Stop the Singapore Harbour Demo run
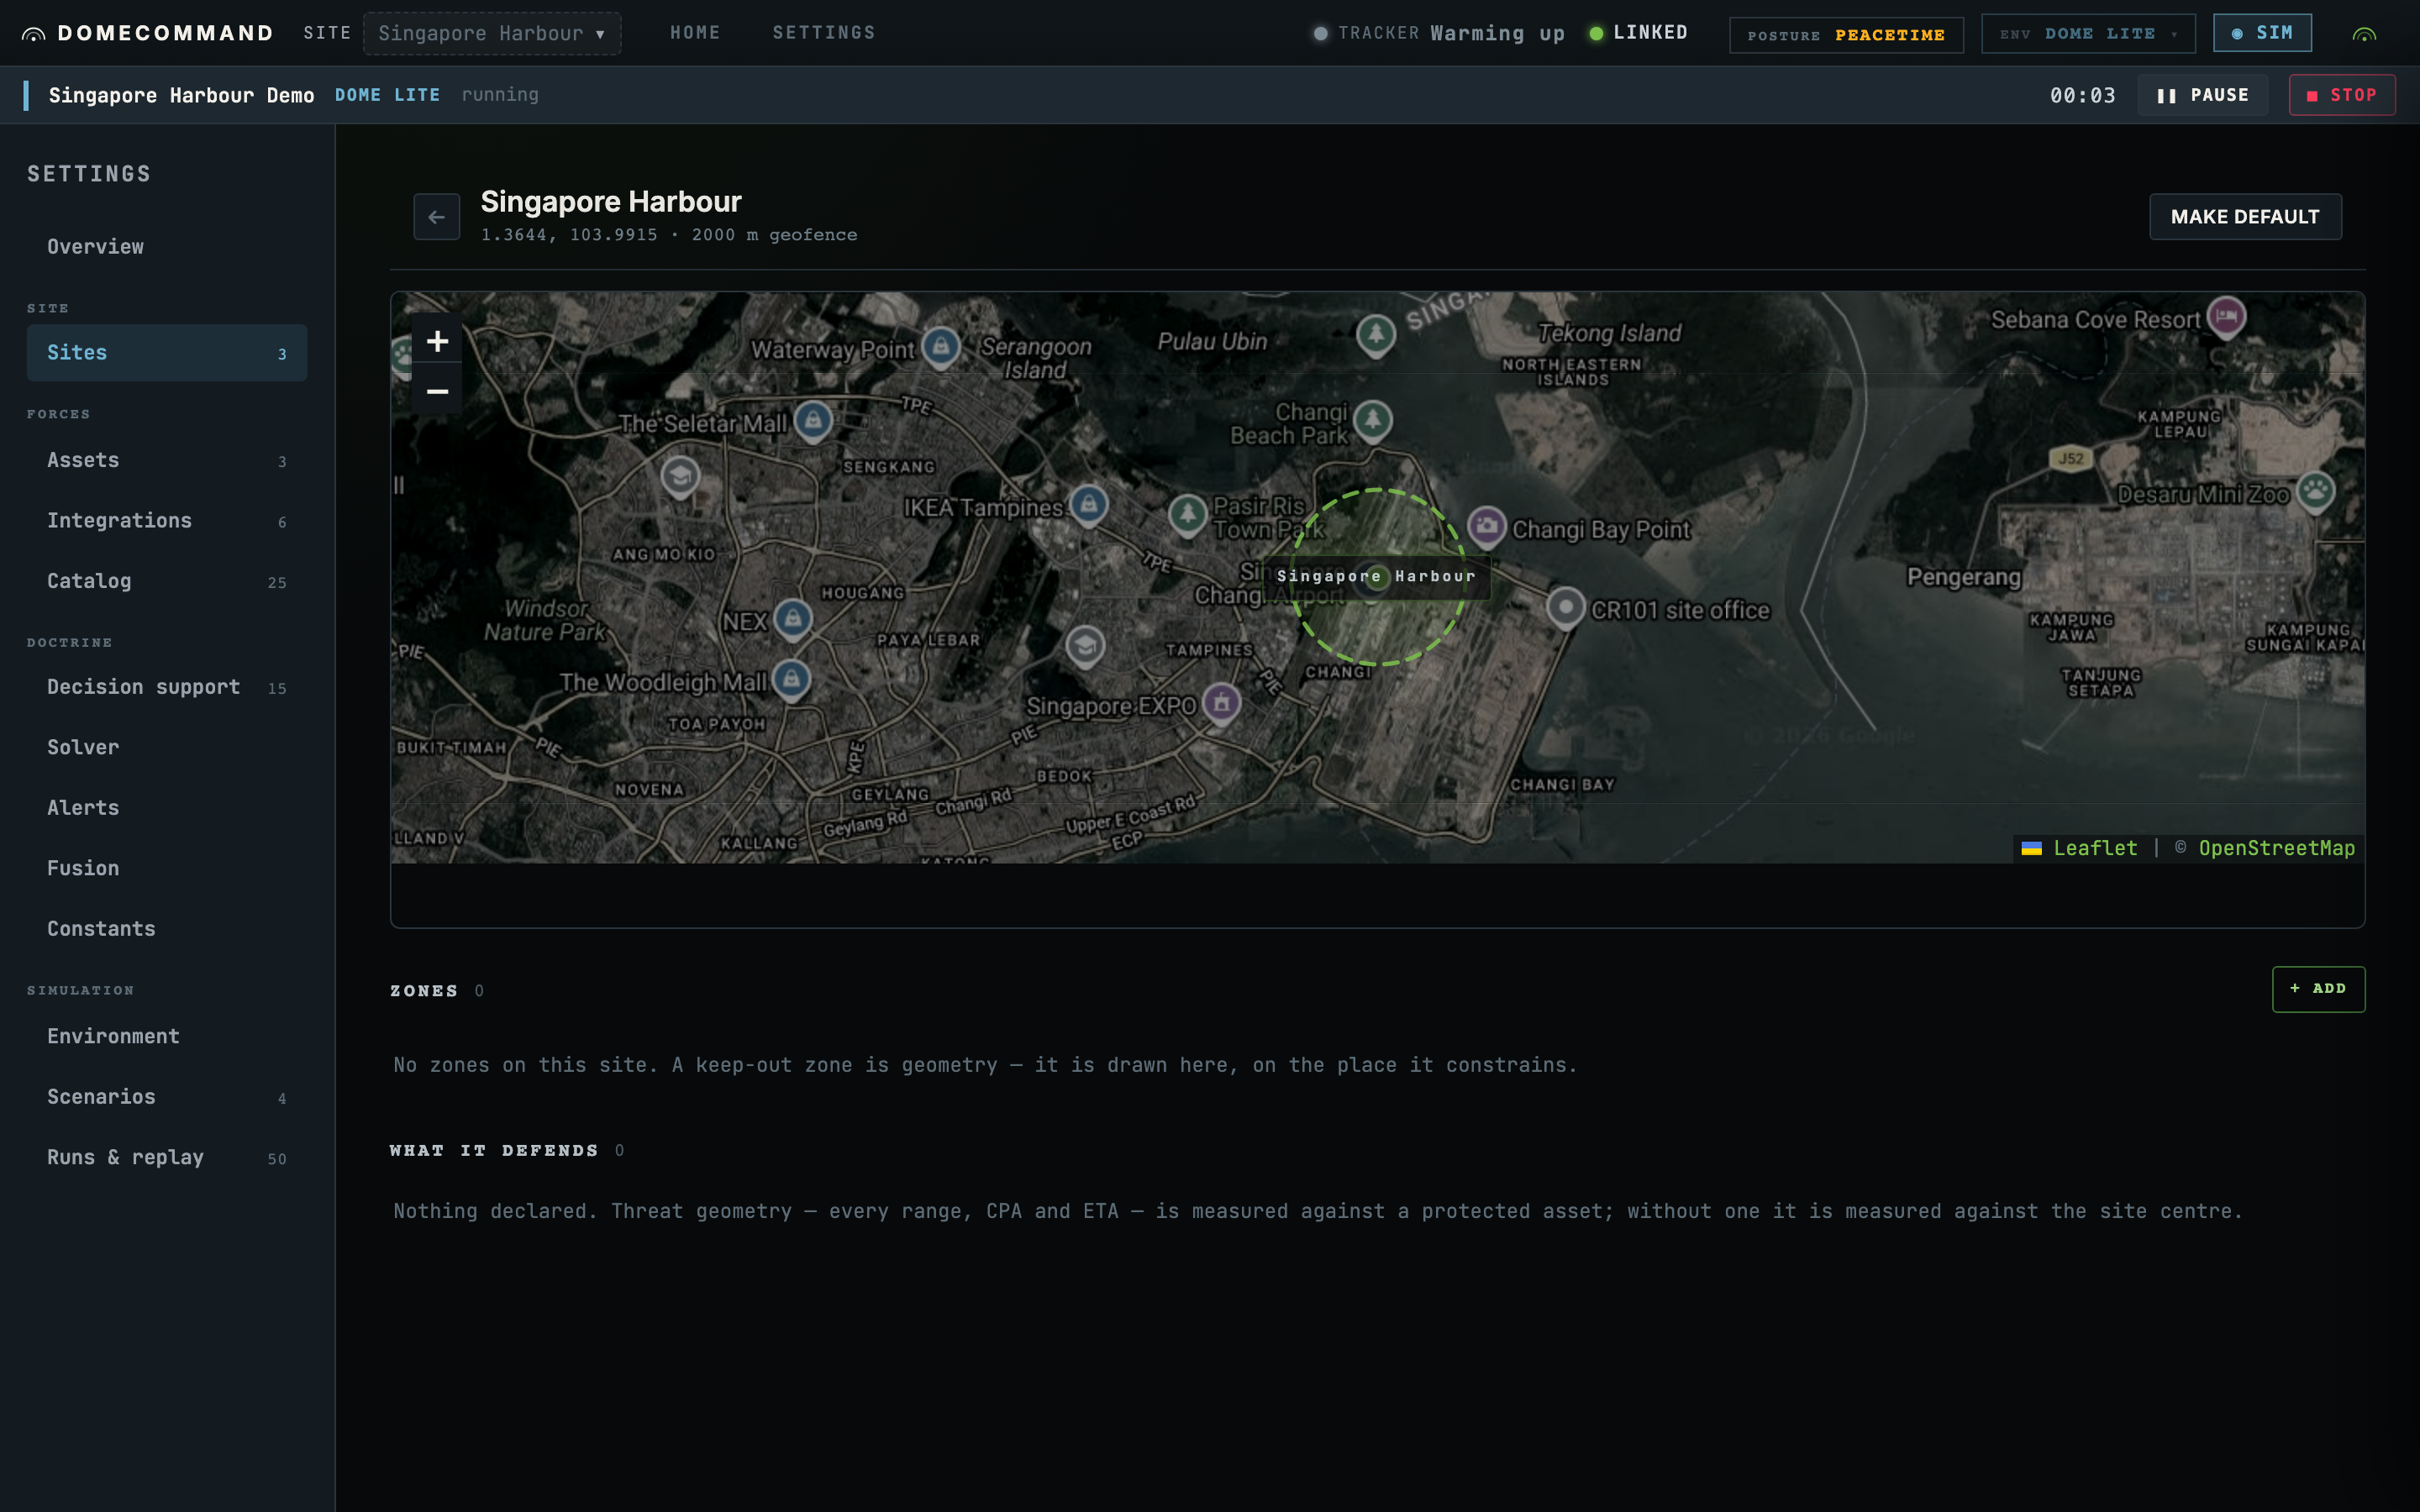Viewport: 2420px width, 1512px height. point(2342,95)
